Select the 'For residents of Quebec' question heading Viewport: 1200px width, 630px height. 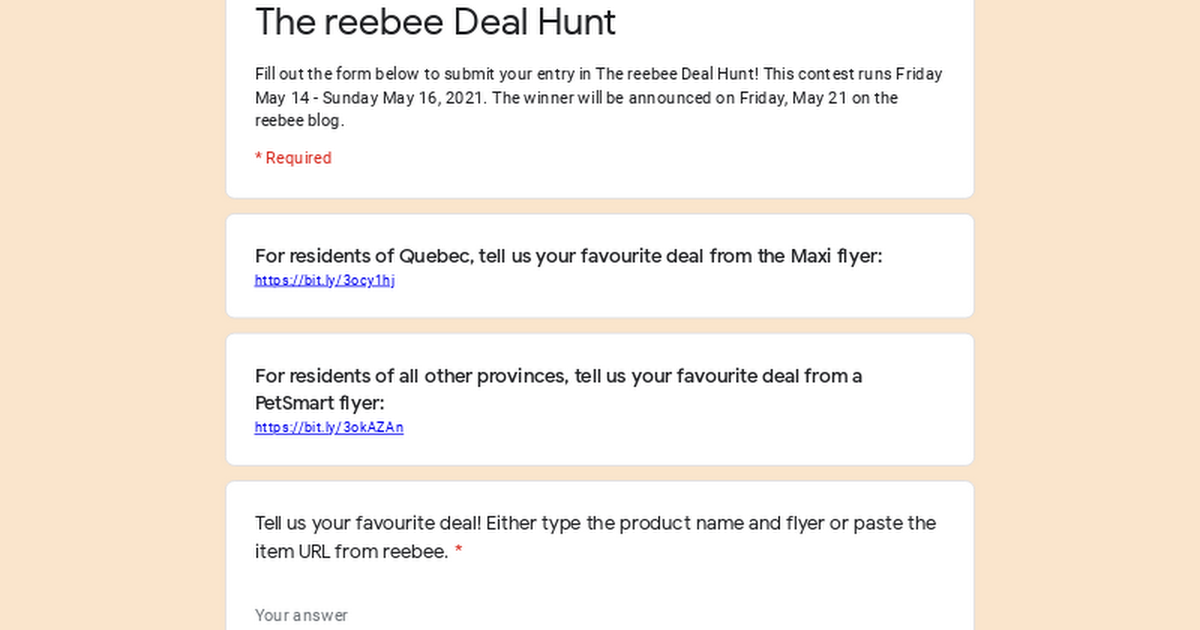(569, 256)
